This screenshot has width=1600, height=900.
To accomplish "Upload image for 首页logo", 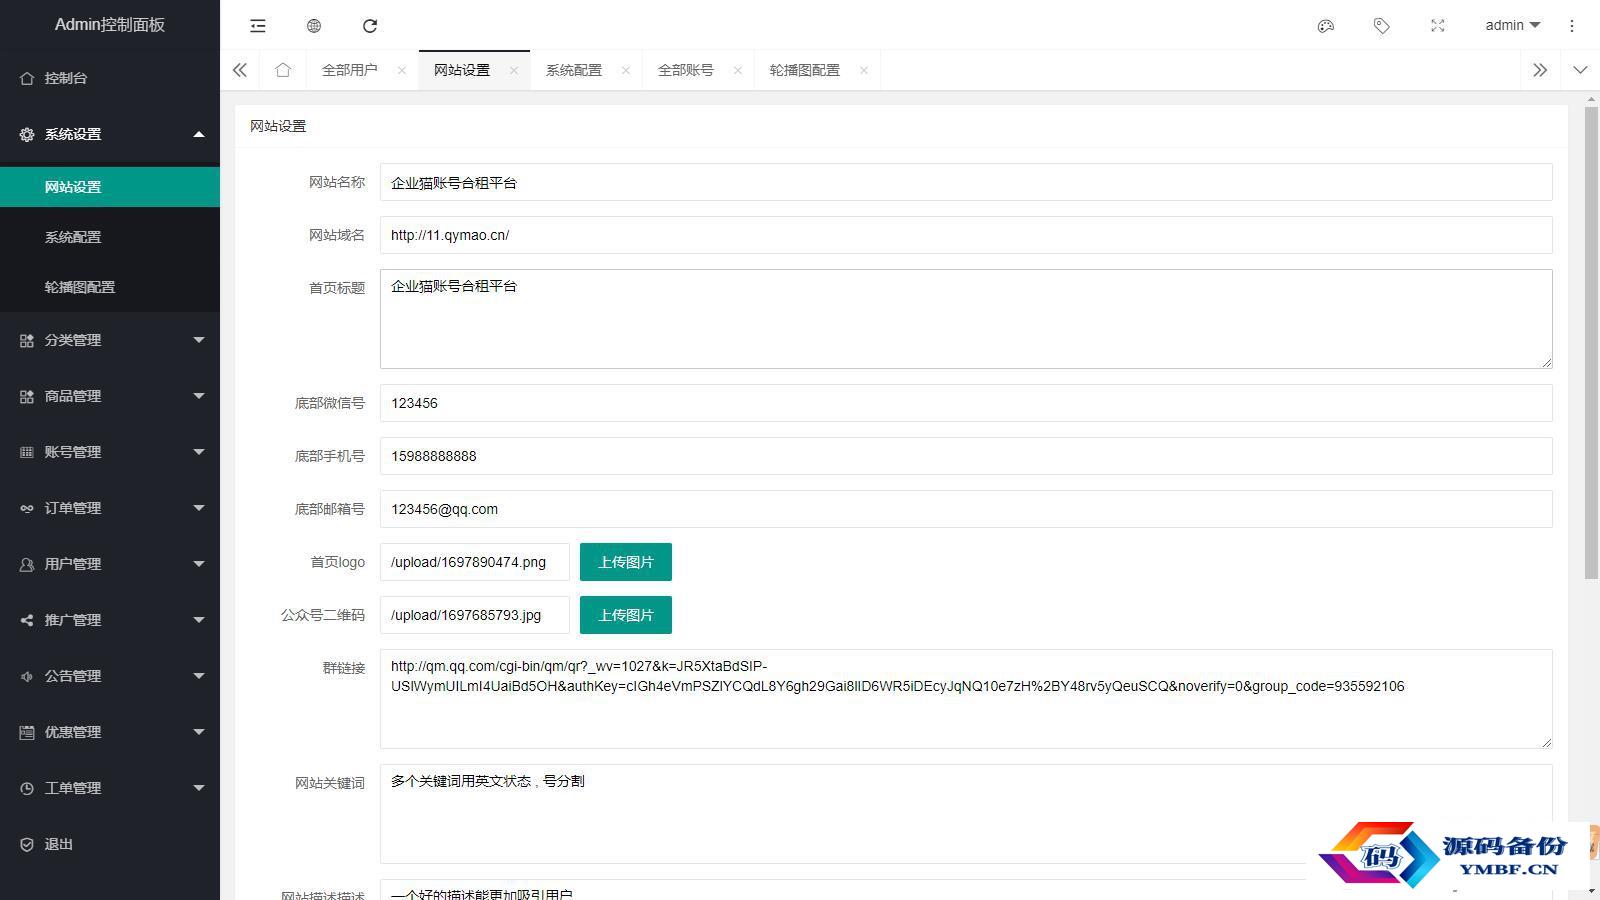I will tap(626, 562).
